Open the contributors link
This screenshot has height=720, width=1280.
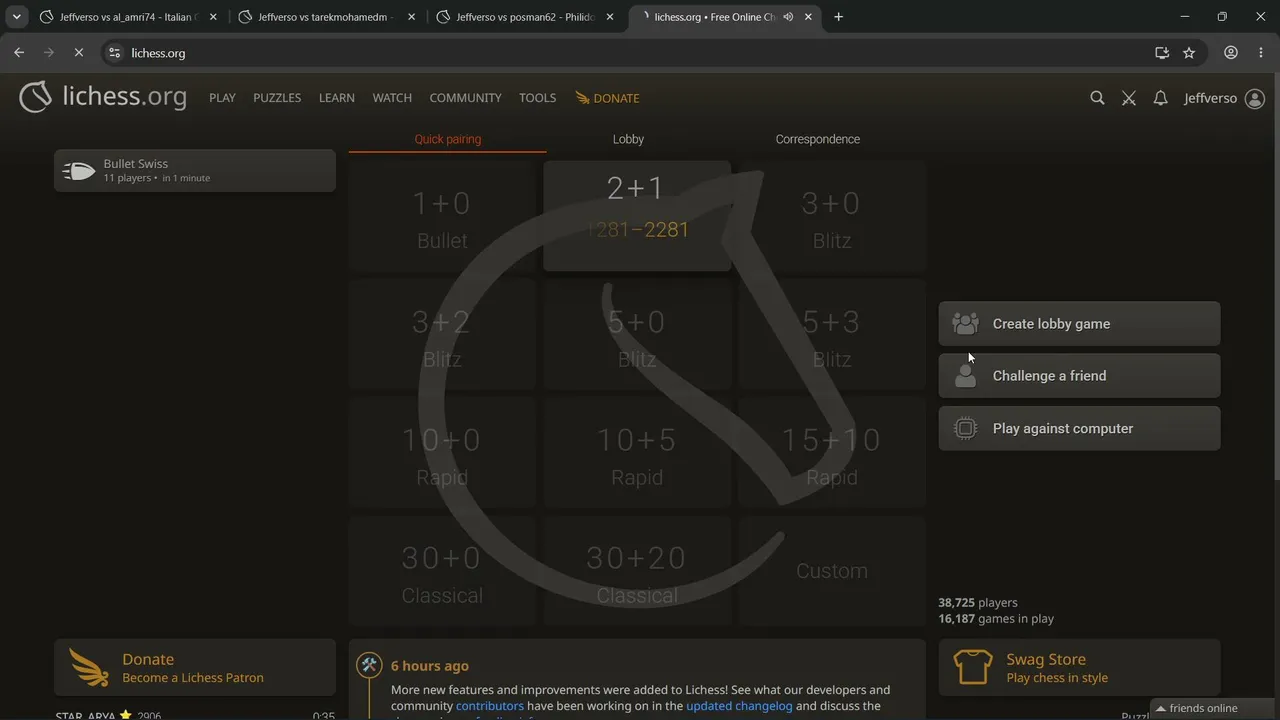[490, 706]
